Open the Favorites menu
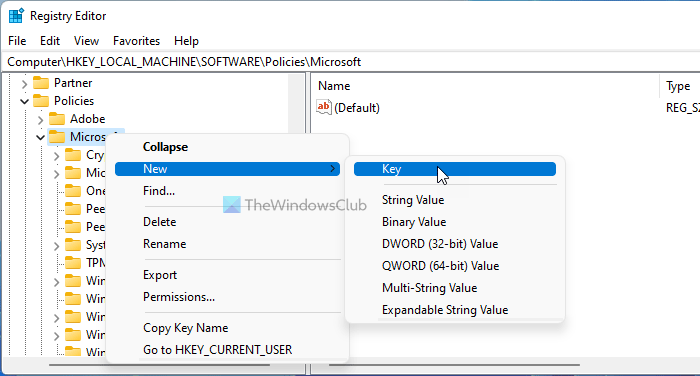Screen dimensions: 700x376 136,41
